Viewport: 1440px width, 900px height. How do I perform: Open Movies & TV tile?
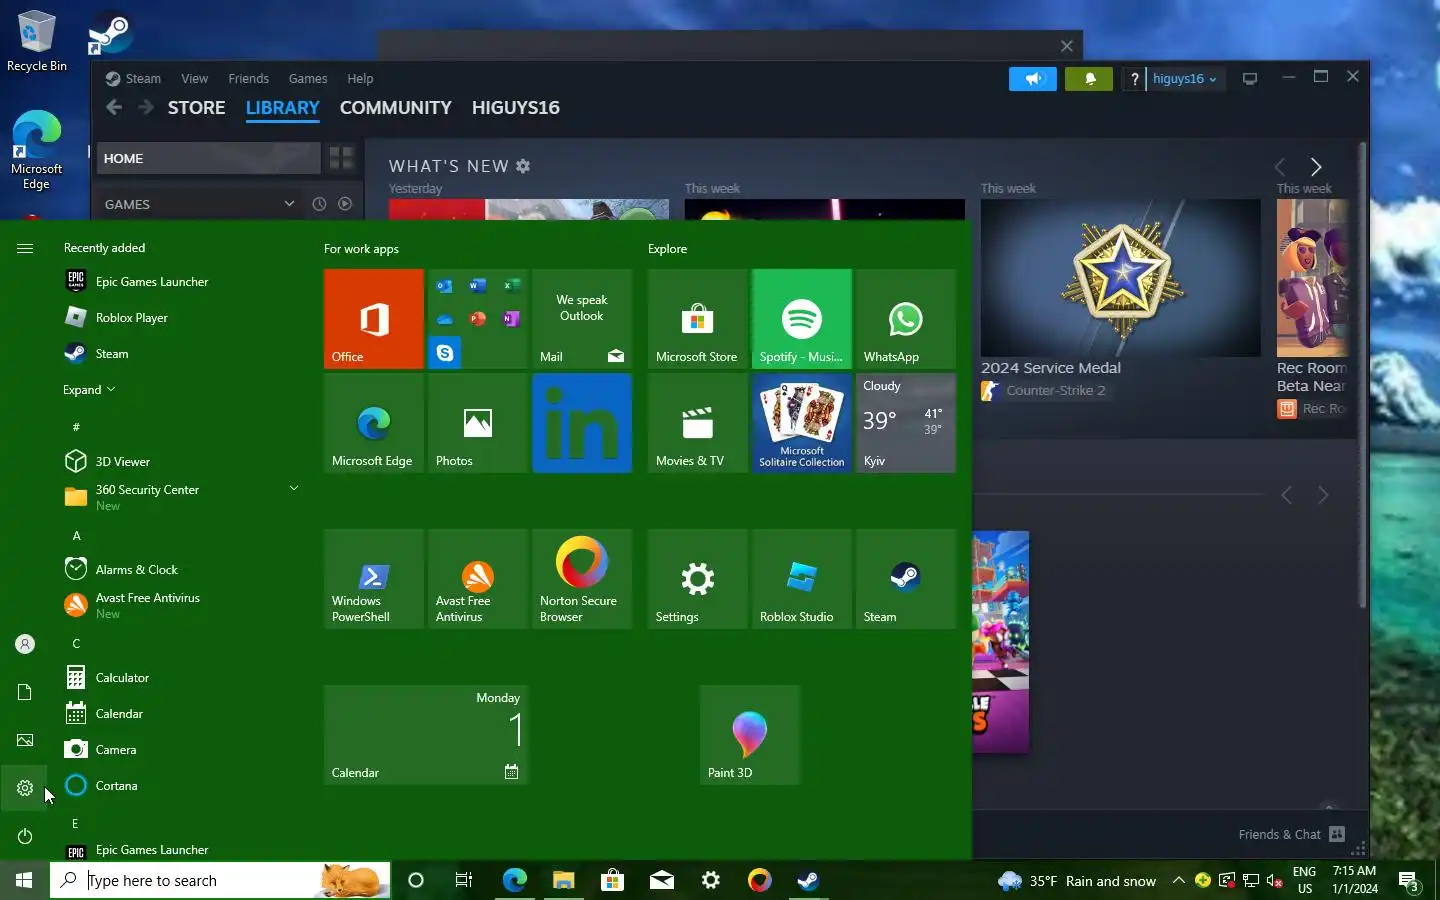tap(698, 423)
